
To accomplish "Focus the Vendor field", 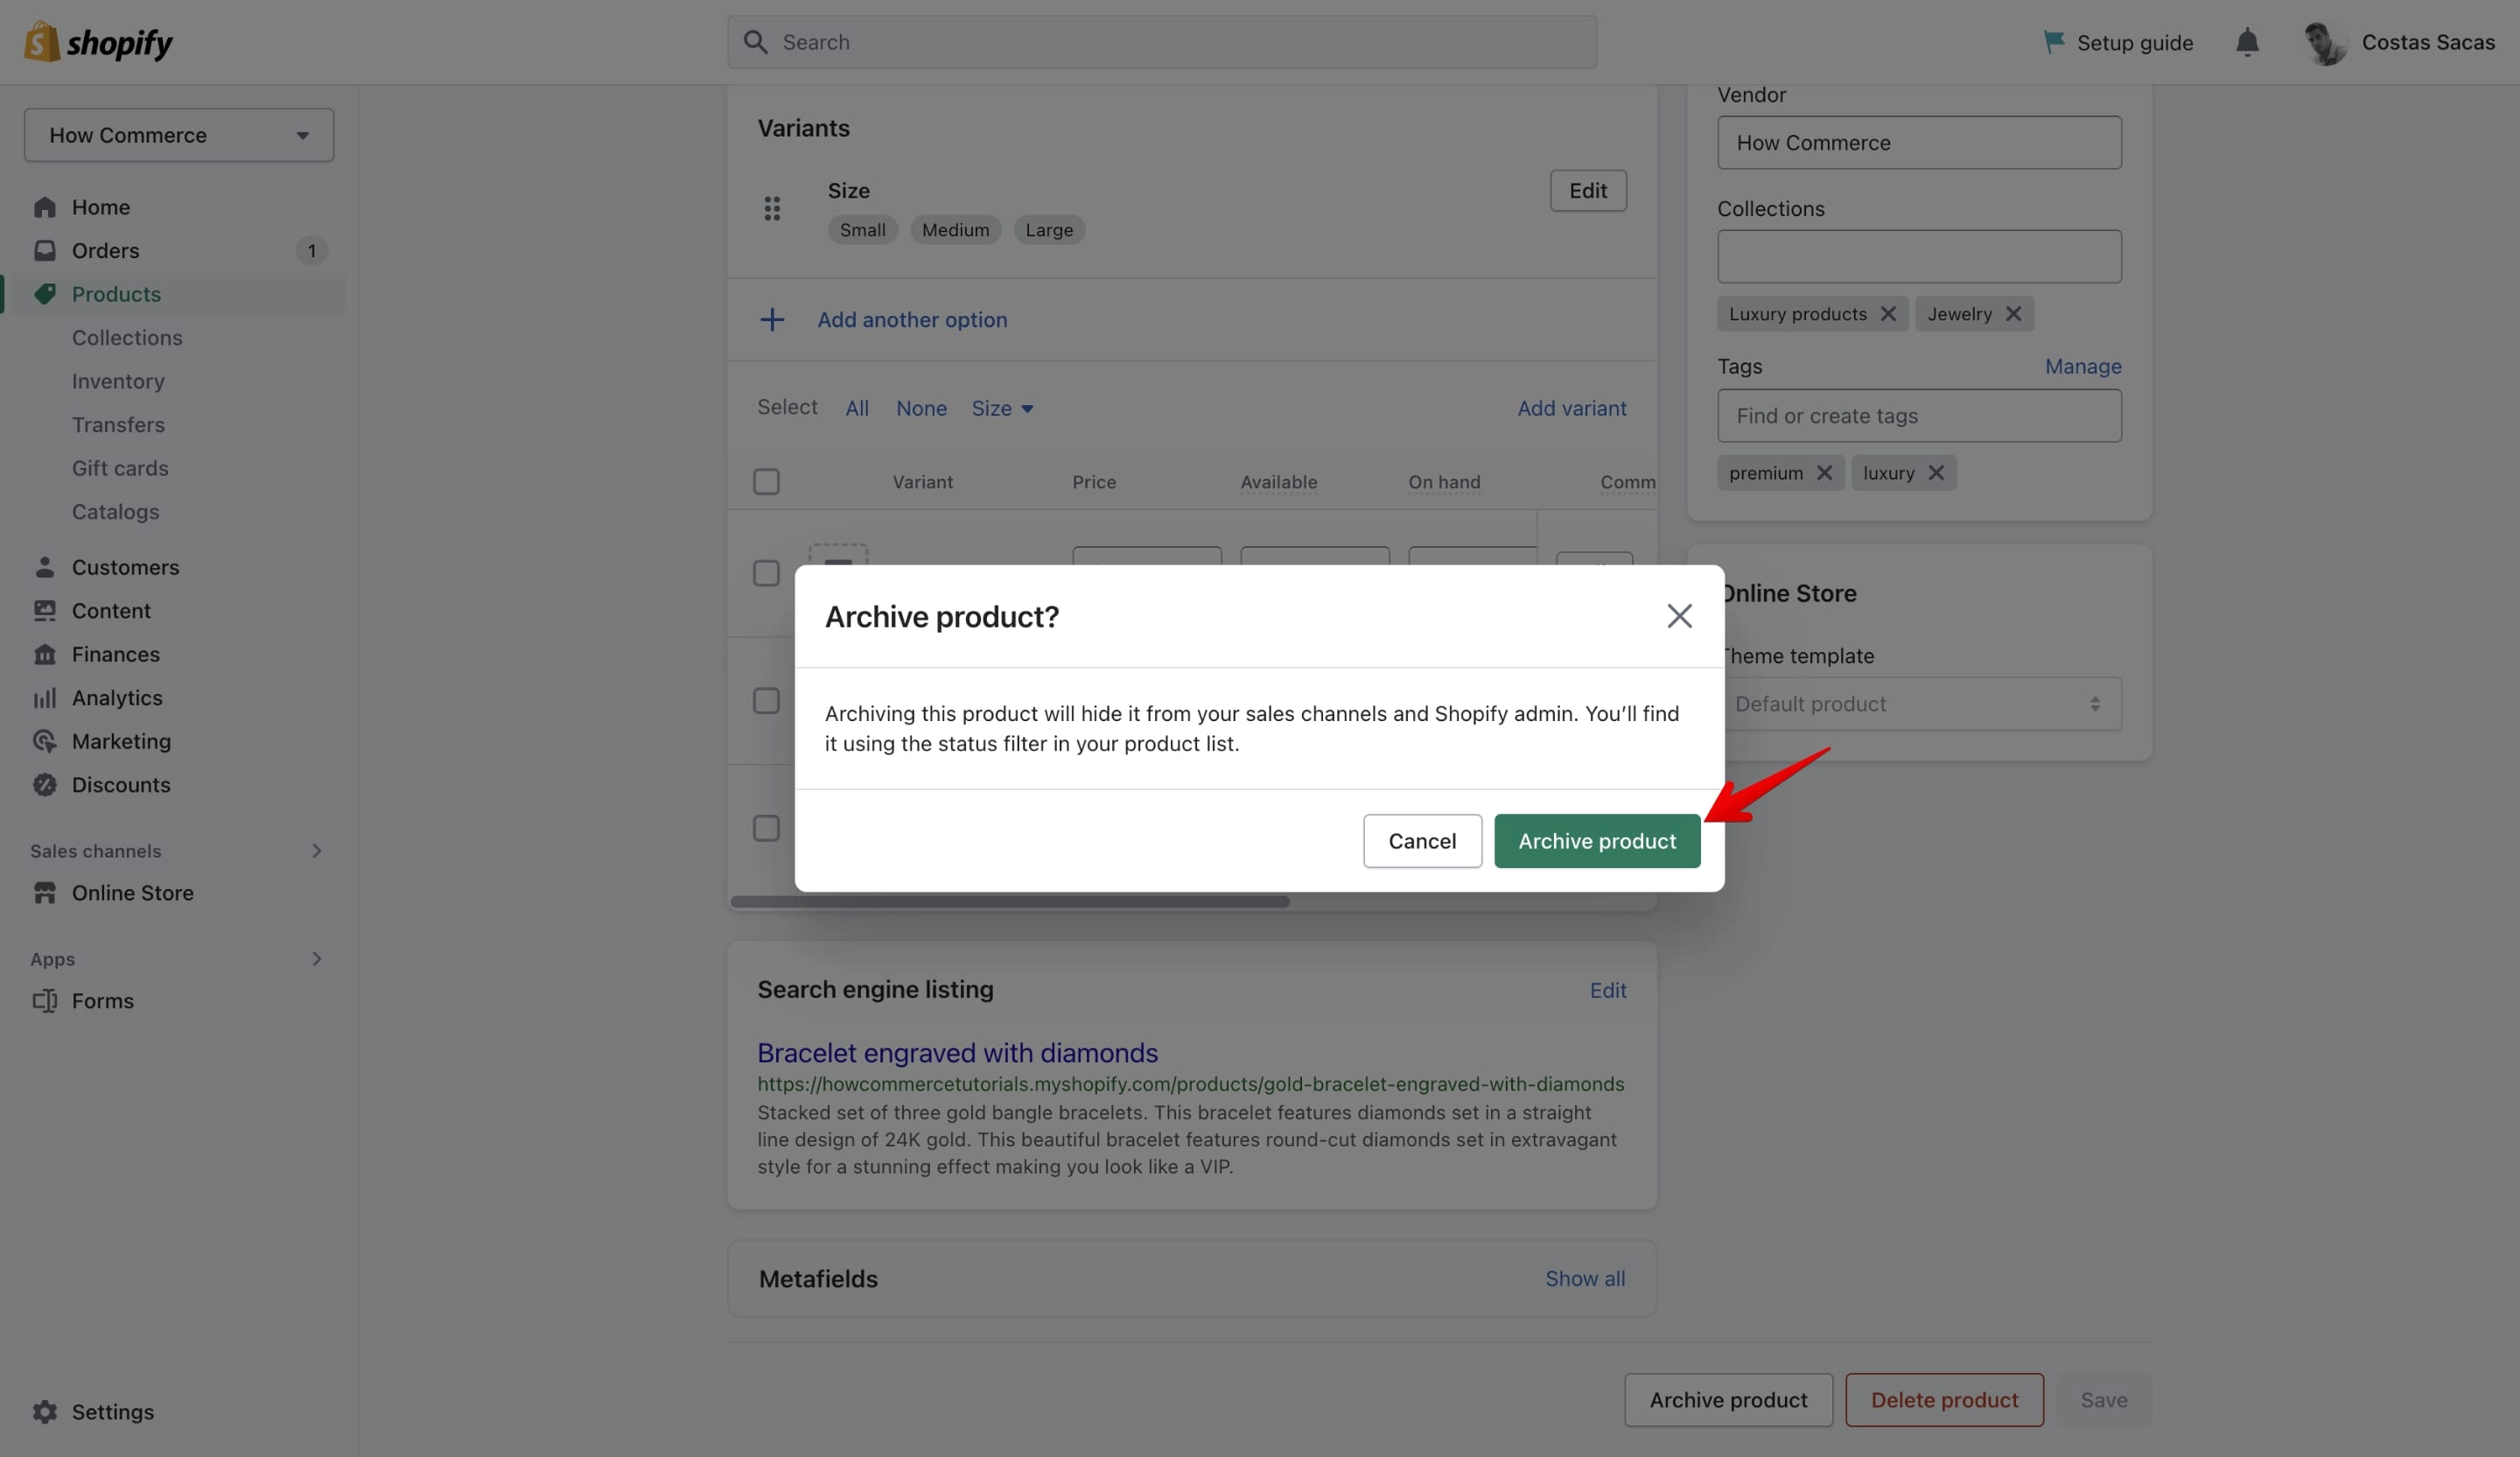I will [x=1919, y=142].
